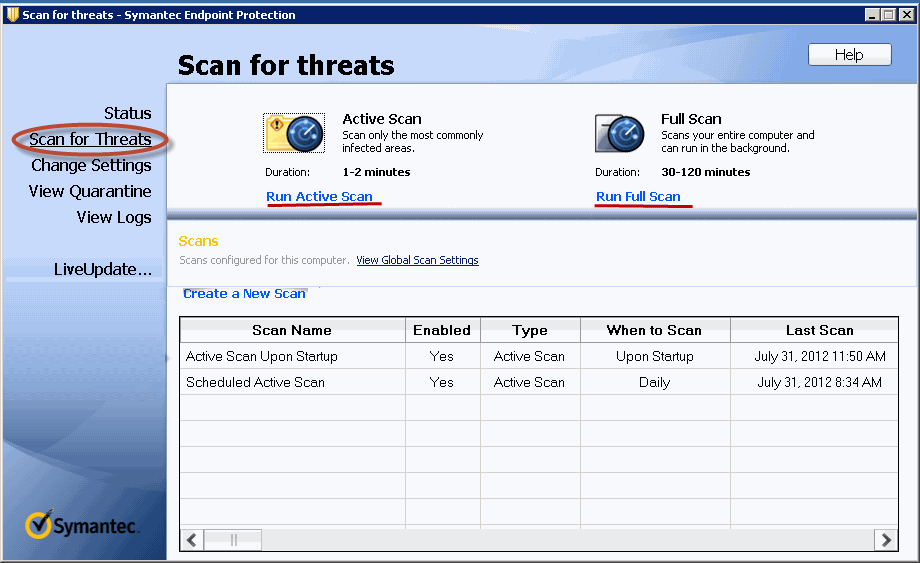
Task: Open View Logs in sidebar
Action: [x=114, y=218]
